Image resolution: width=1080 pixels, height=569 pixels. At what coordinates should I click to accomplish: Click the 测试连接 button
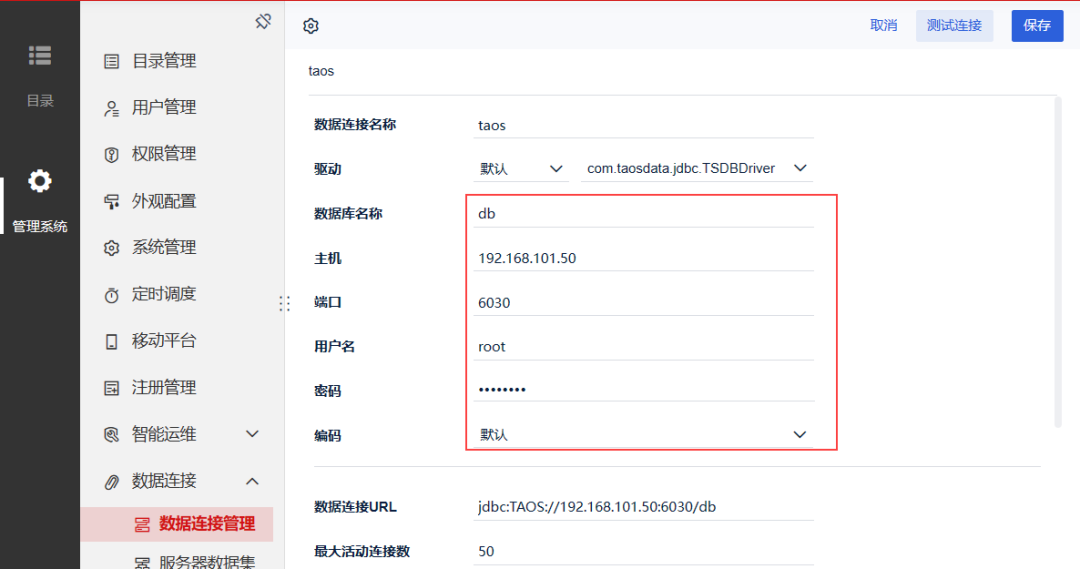point(954,25)
